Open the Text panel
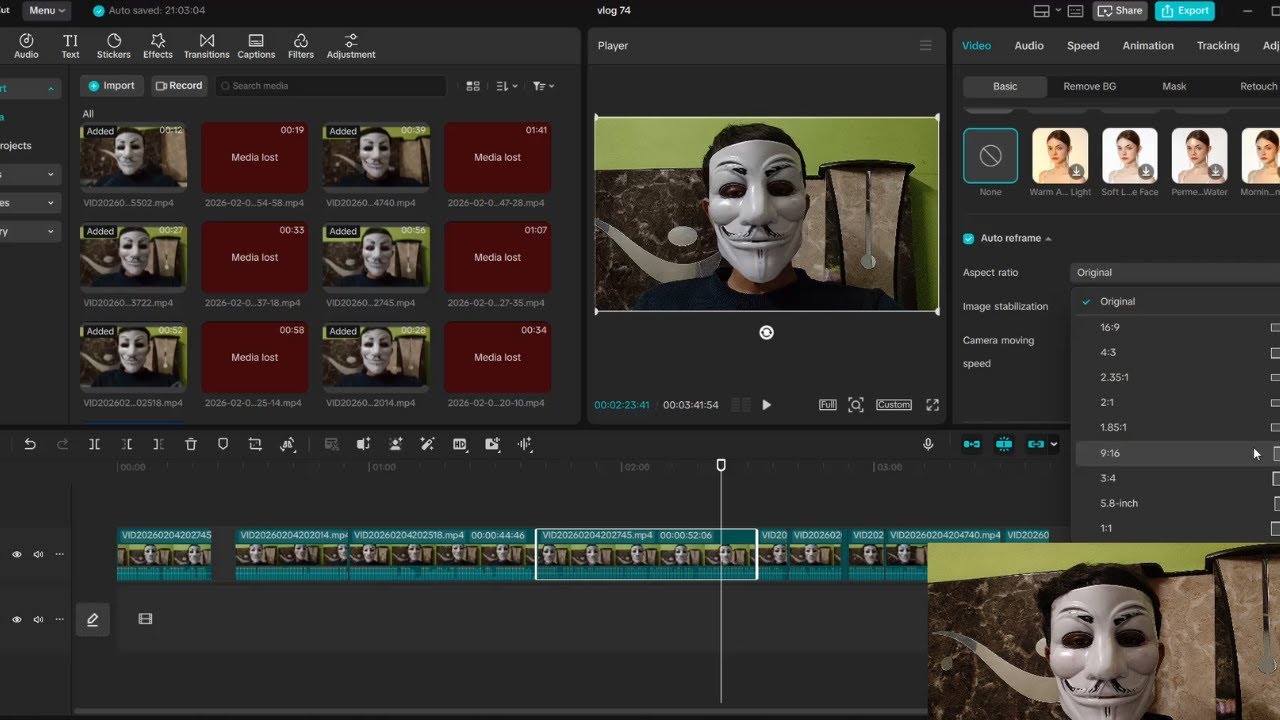 pos(70,46)
